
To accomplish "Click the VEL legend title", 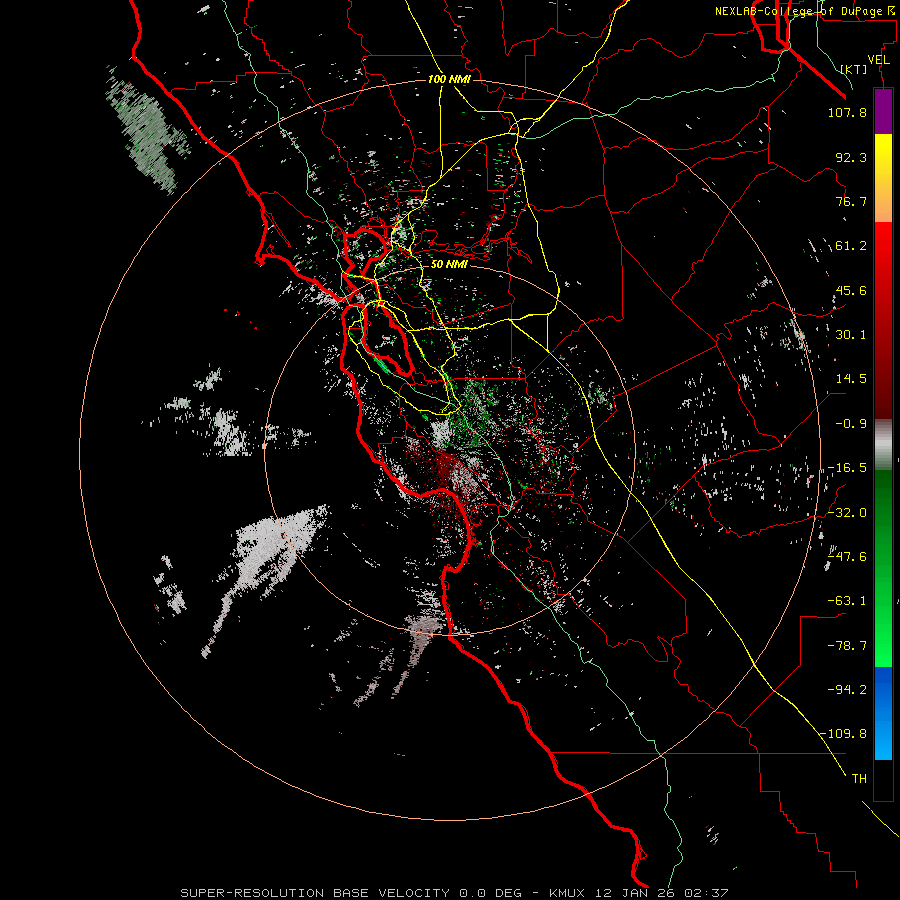I will [878, 60].
